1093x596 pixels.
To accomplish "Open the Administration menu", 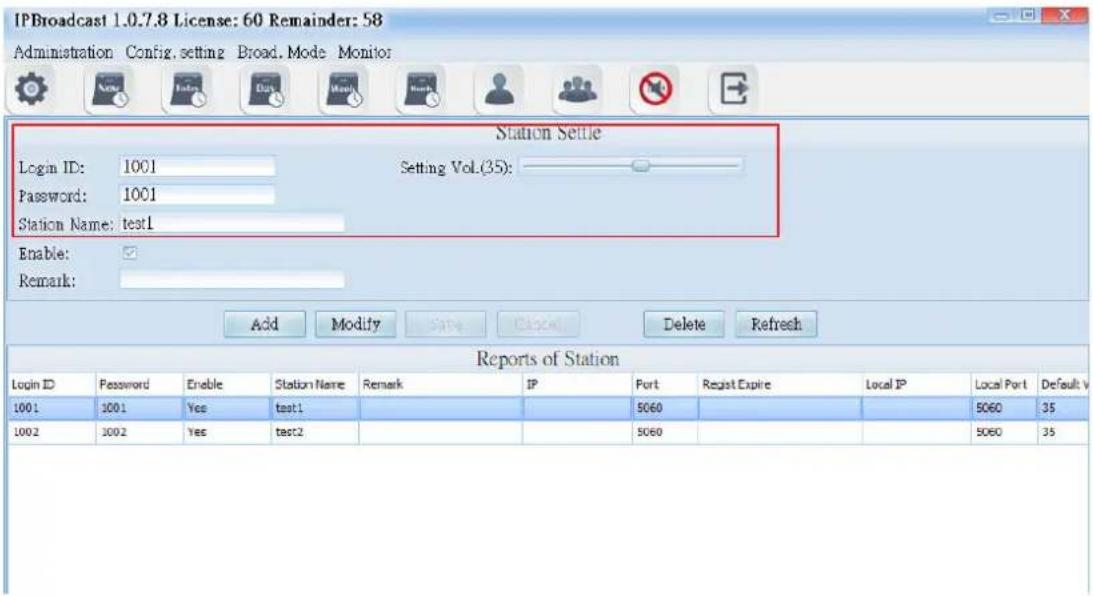I will coord(63,52).
